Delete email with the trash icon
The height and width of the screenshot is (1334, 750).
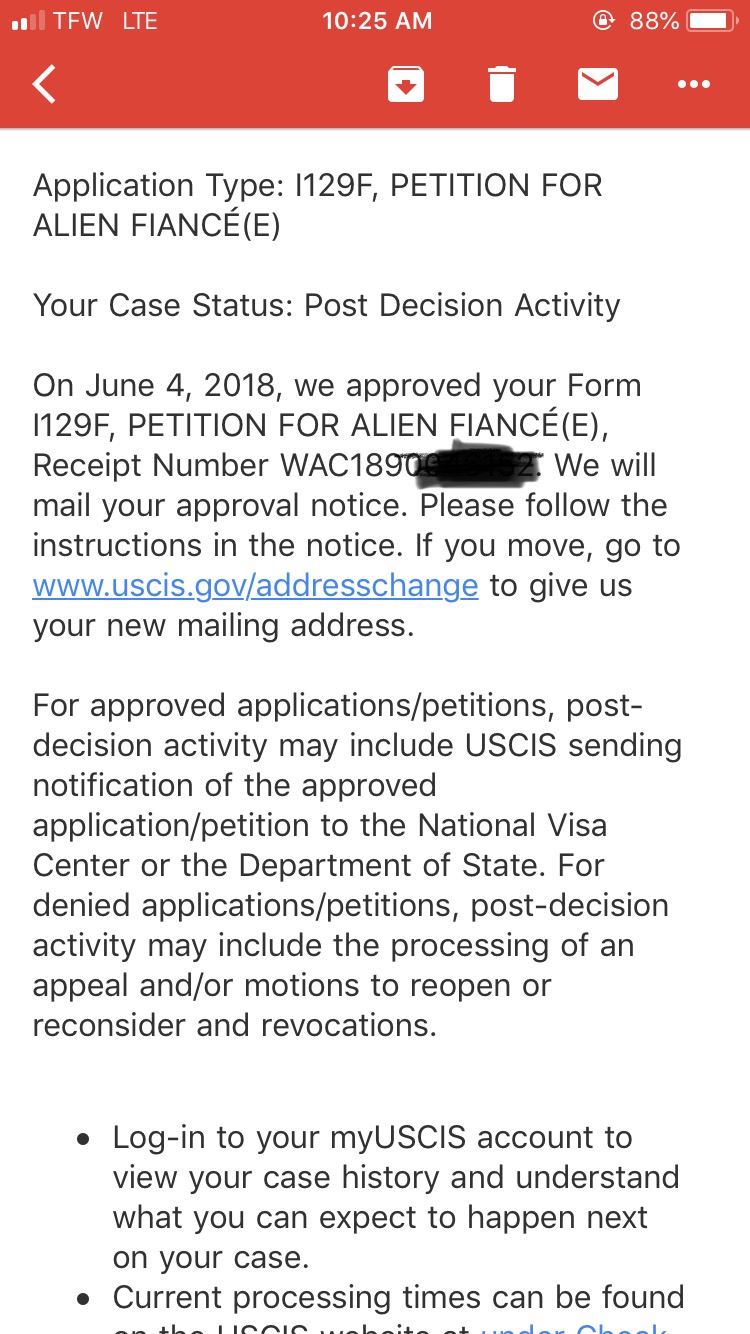click(x=502, y=85)
